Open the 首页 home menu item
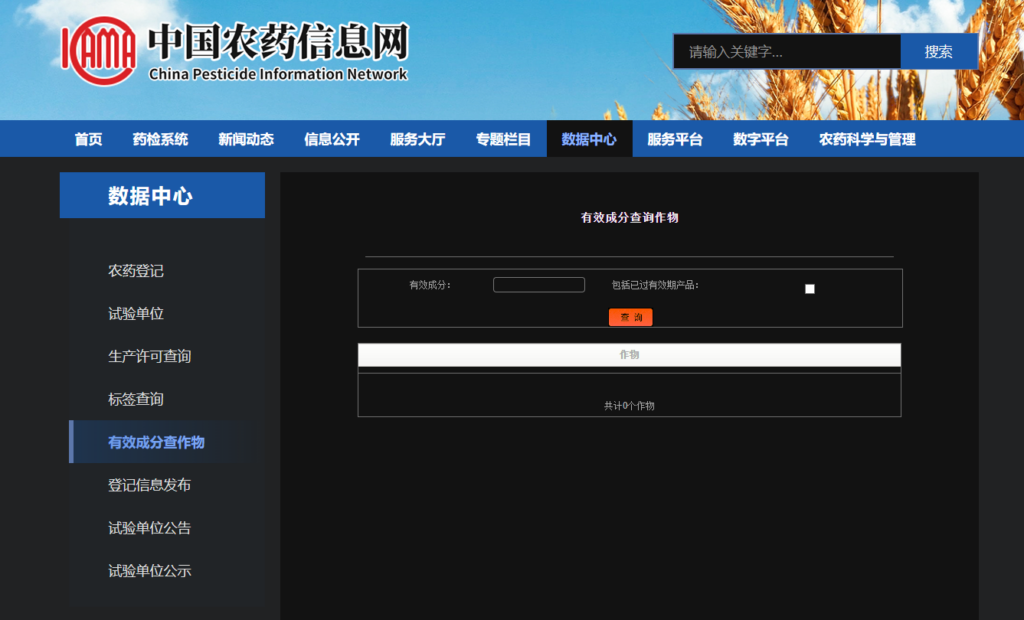Image resolution: width=1024 pixels, height=620 pixels. pos(88,139)
